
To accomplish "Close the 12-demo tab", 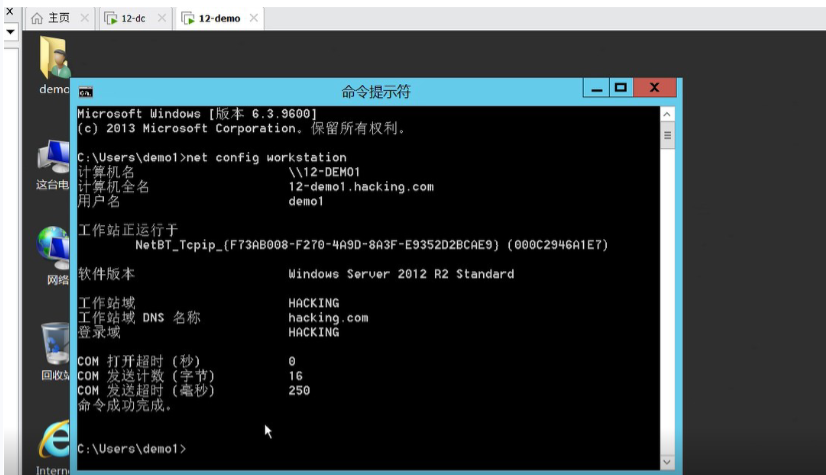I will (x=253, y=19).
